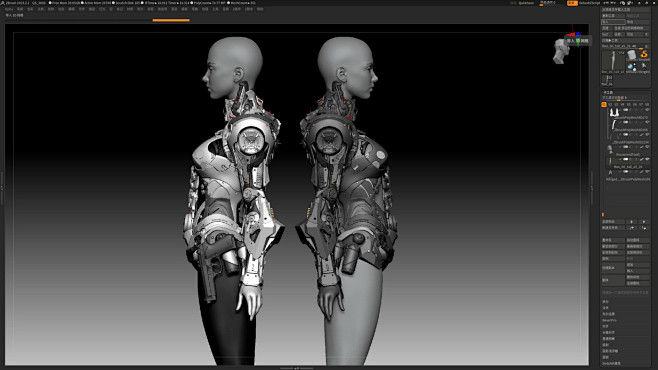Toggle the white pill switch on RecoveredTool1 row
This screenshot has width=658, height=370.
pos(625,147)
